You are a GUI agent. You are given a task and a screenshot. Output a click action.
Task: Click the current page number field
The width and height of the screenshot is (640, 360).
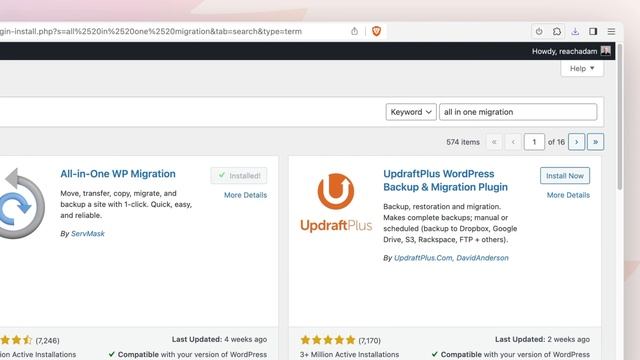click(x=534, y=142)
